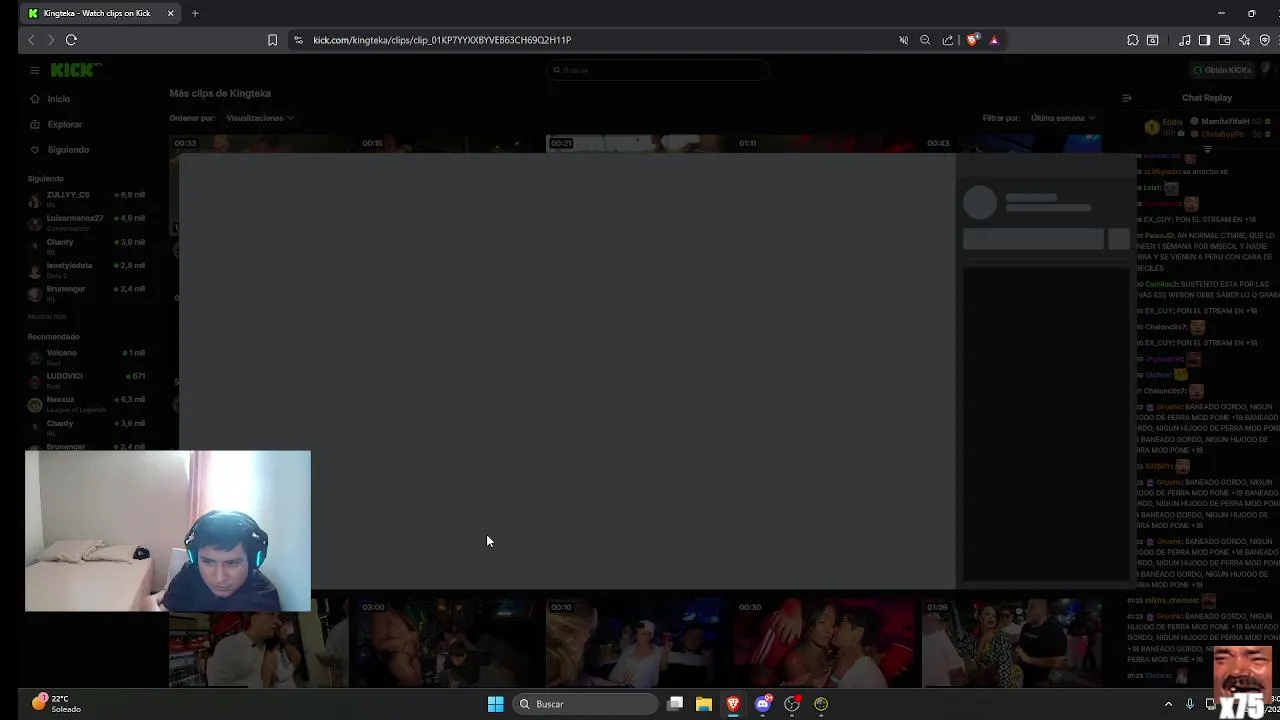Open Leo AI assistant icon
1280x720 pixels.
(x=1244, y=40)
